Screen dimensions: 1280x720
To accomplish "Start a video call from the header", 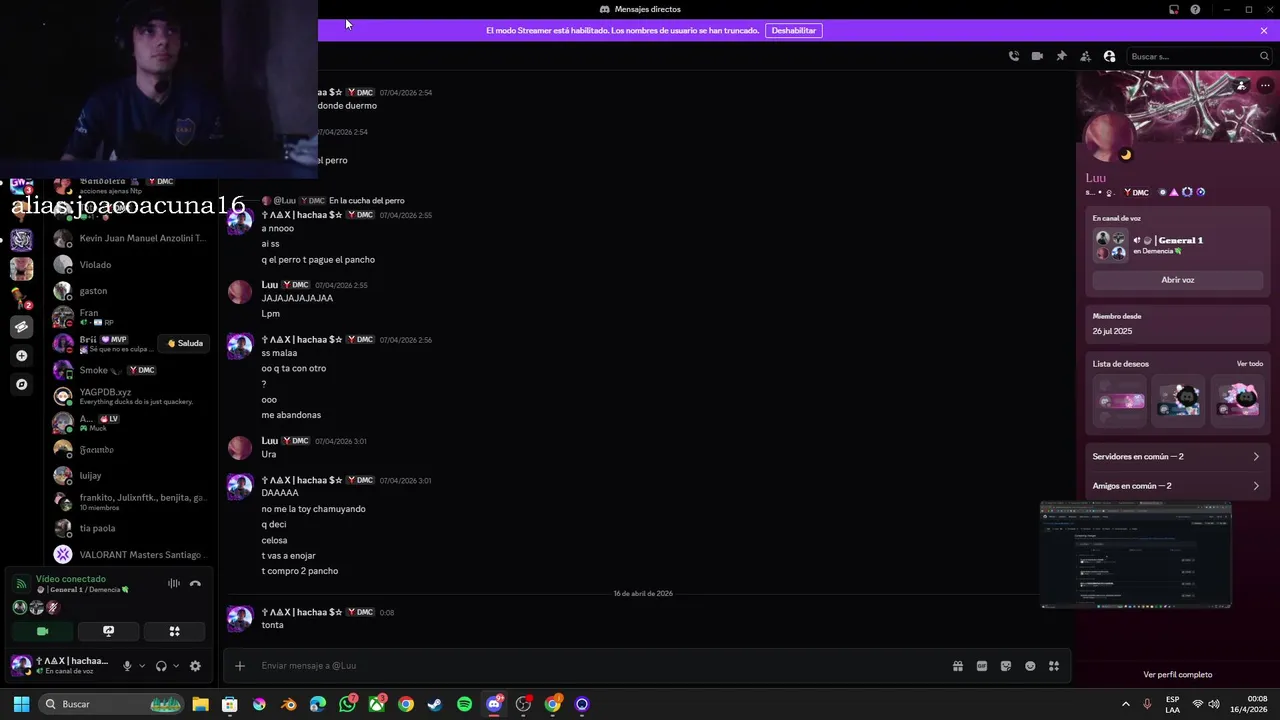I will click(1037, 56).
